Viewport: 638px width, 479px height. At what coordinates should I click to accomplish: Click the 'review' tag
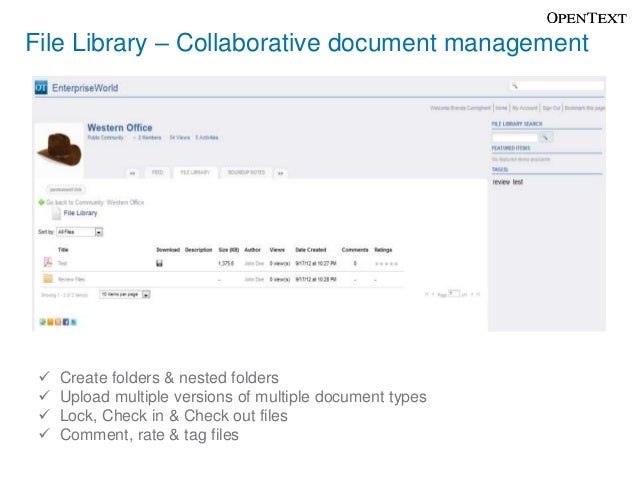(501, 182)
